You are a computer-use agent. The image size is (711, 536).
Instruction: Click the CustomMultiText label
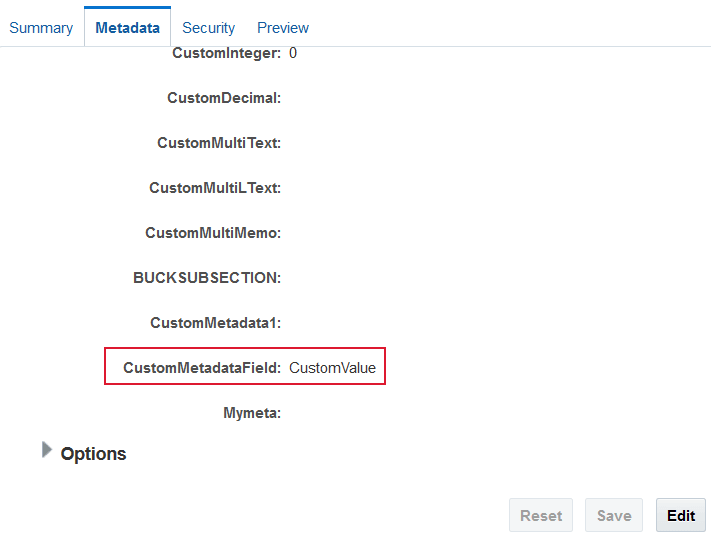pos(219,143)
